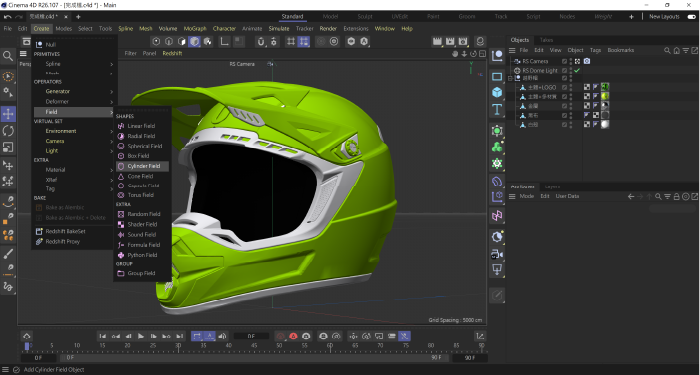Image resolution: width=700 pixels, height=375 pixels.
Task: Open the Environment submenu
Action: (x=73, y=131)
